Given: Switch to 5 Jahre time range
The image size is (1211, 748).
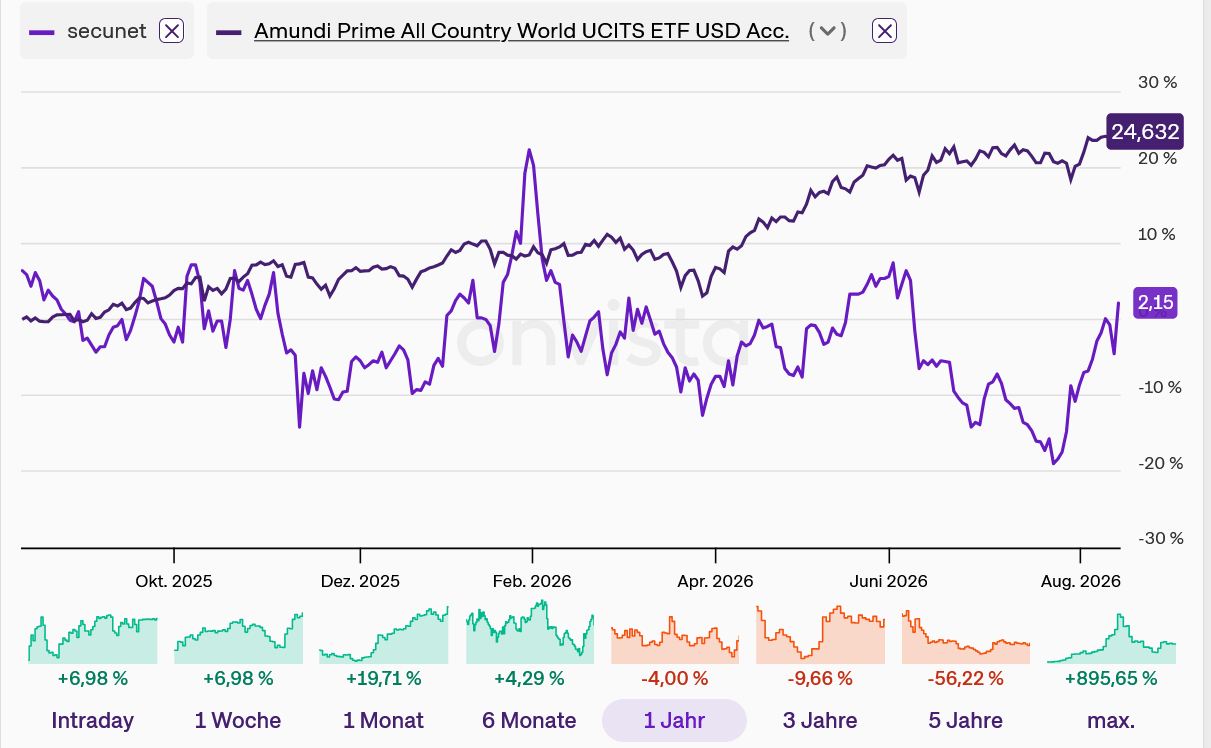Looking at the screenshot, I should [965, 720].
